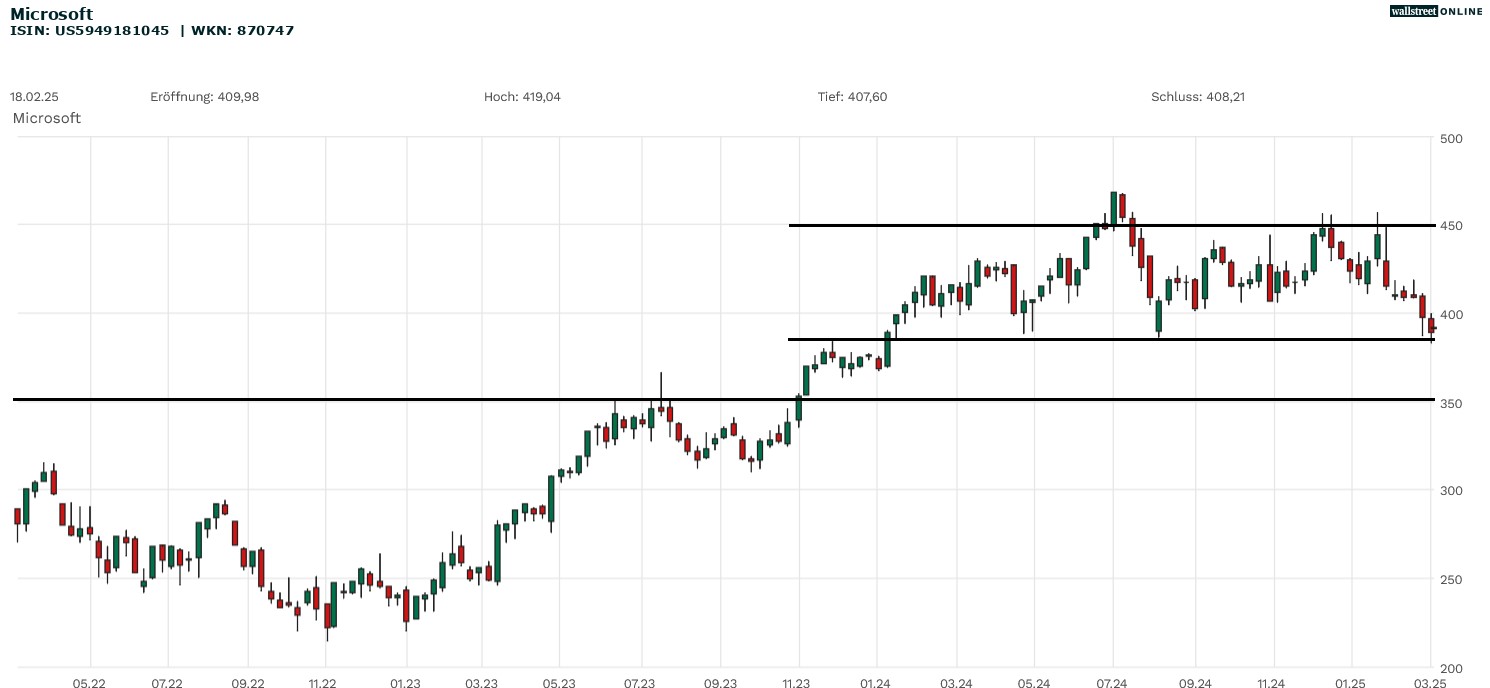
Task: Select the ISIN US5949181045 text
Action: pos(90,31)
